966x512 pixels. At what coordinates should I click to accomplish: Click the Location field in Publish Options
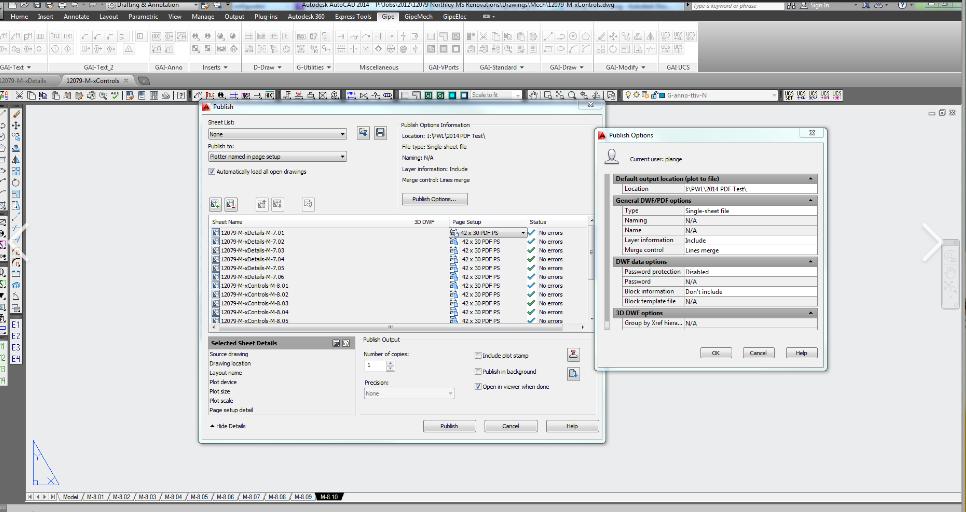click(748, 189)
